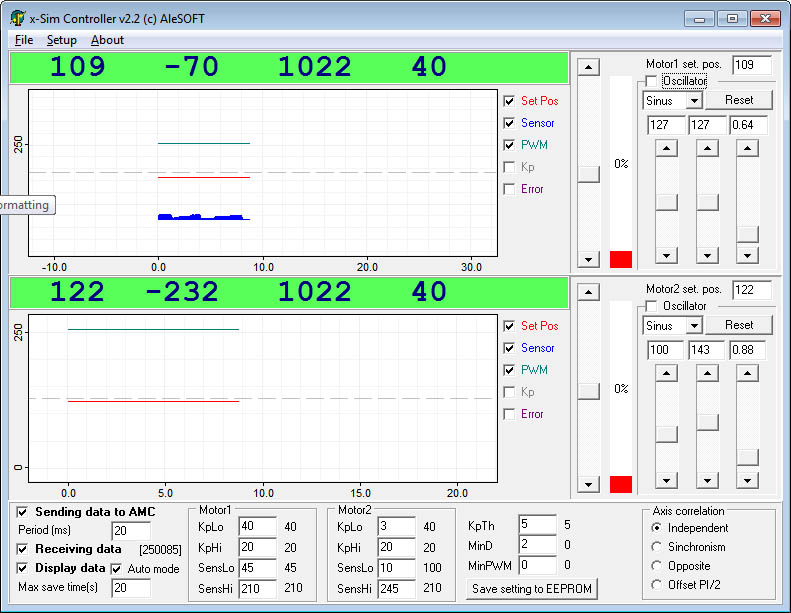Viewport: 791px width, 613px height.
Task: Enable the Motor1 Oscillator checkbox
Action: (x=652, y=81)
